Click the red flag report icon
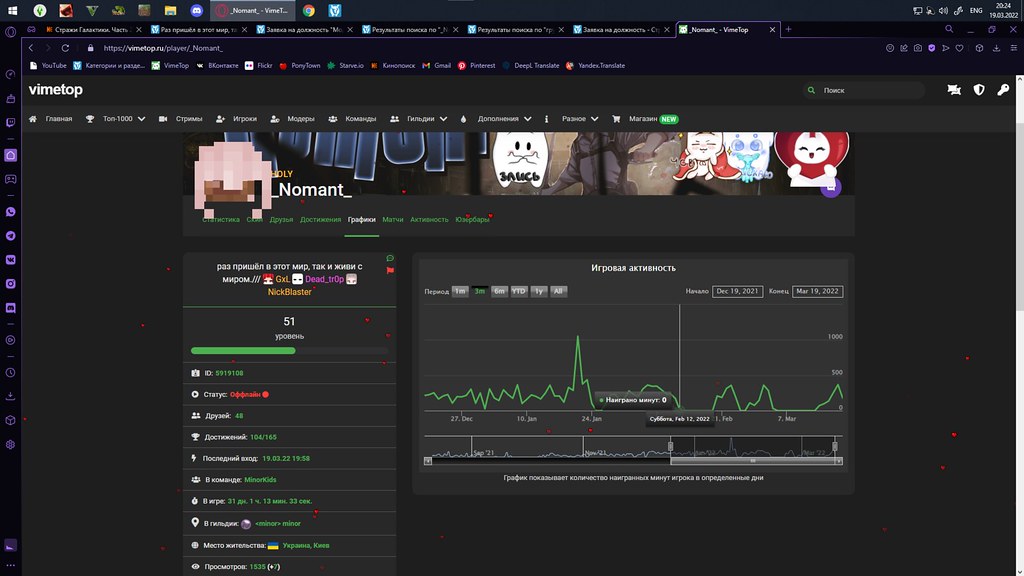1024x576 pixels. [390, 270]
